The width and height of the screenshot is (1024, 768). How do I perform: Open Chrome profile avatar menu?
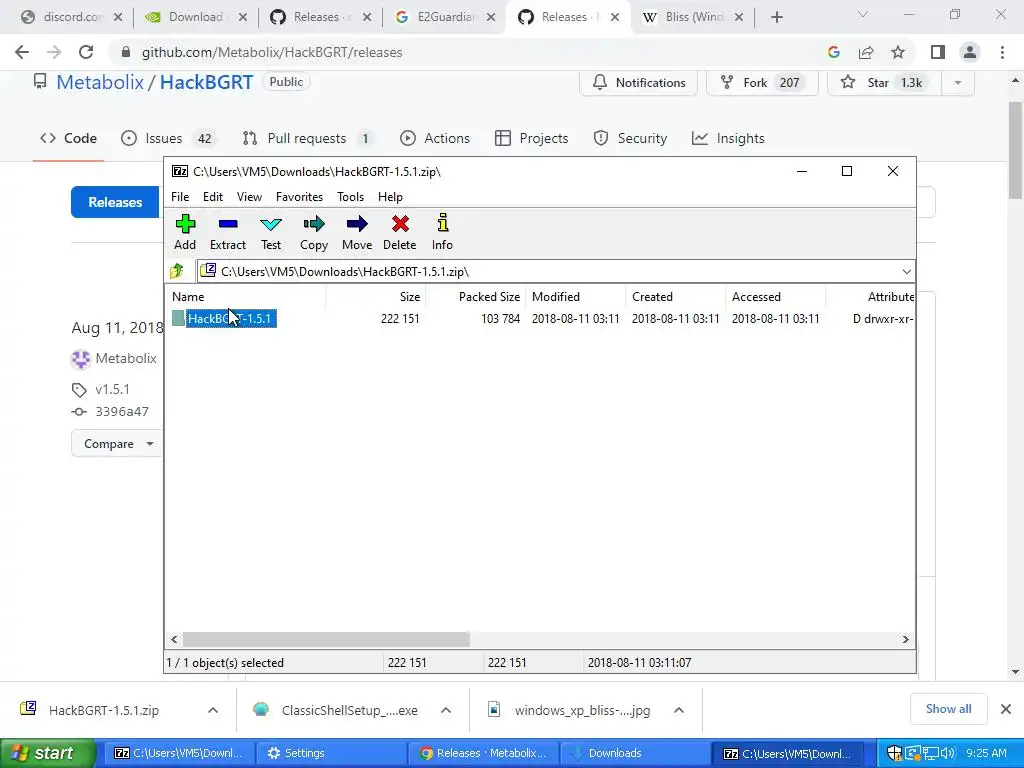[x=970, y=52]
